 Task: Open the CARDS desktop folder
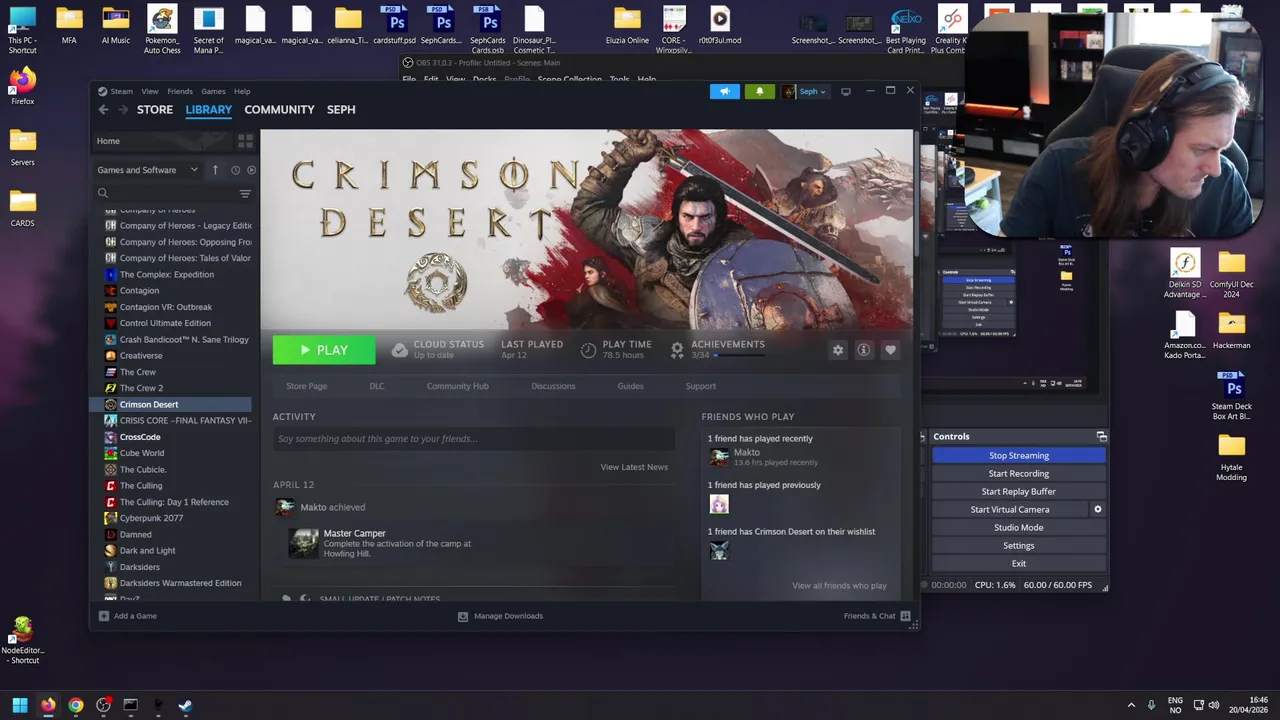(x=22, y=207)
